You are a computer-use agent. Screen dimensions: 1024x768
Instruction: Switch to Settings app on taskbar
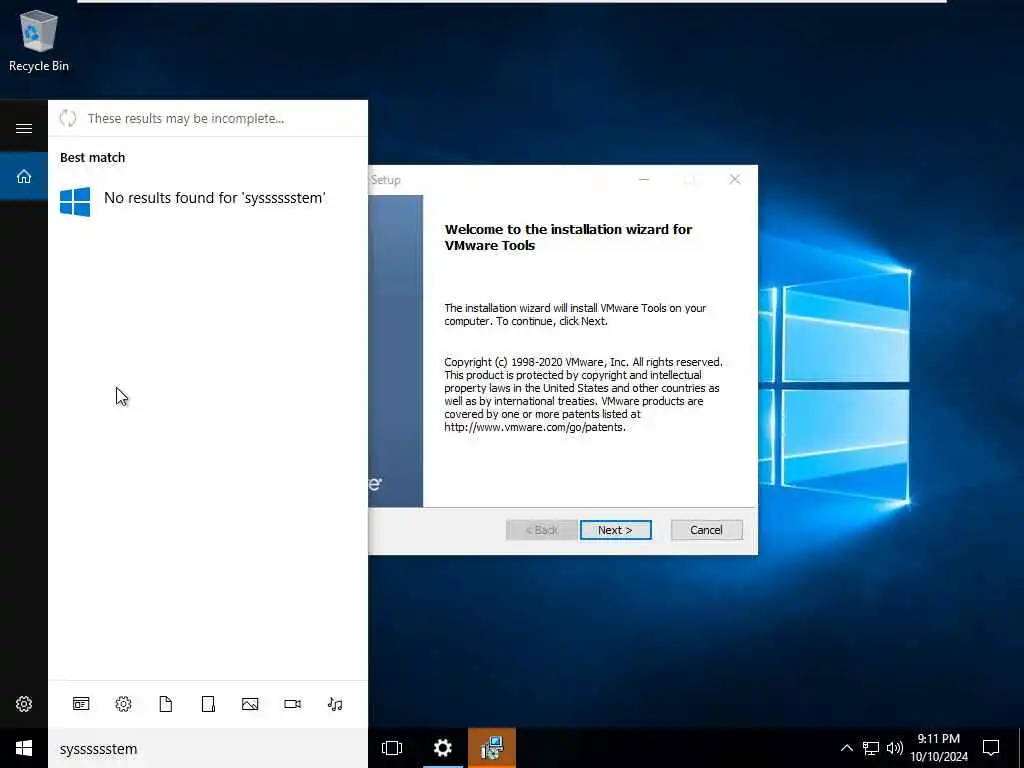(443, 748)
